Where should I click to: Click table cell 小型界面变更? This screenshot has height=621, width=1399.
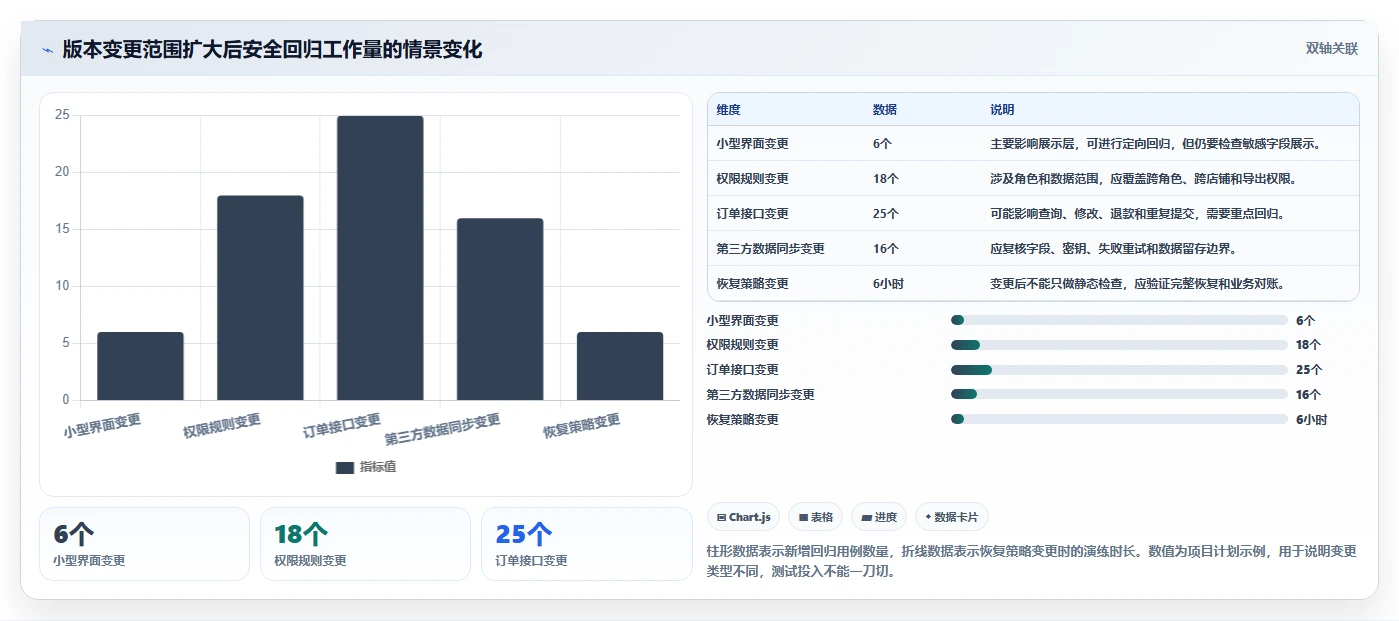coord(752,144)
